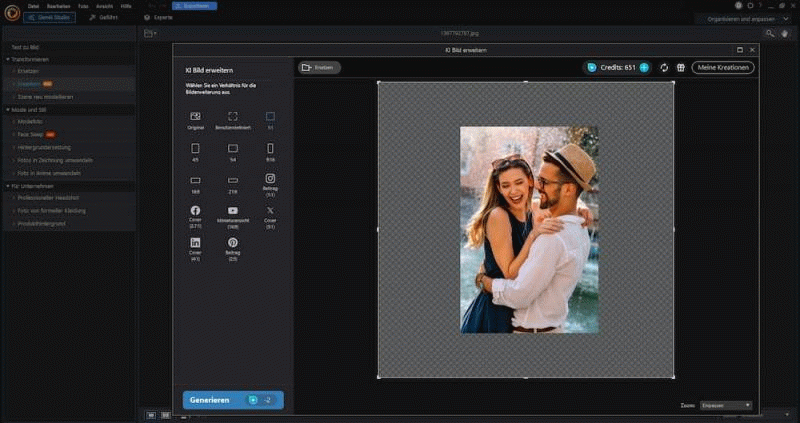Select the Pinterest Beitrag preset
The height and width of the screenshot is (423, 800).
pyautogui.click(x=233, y=242)
